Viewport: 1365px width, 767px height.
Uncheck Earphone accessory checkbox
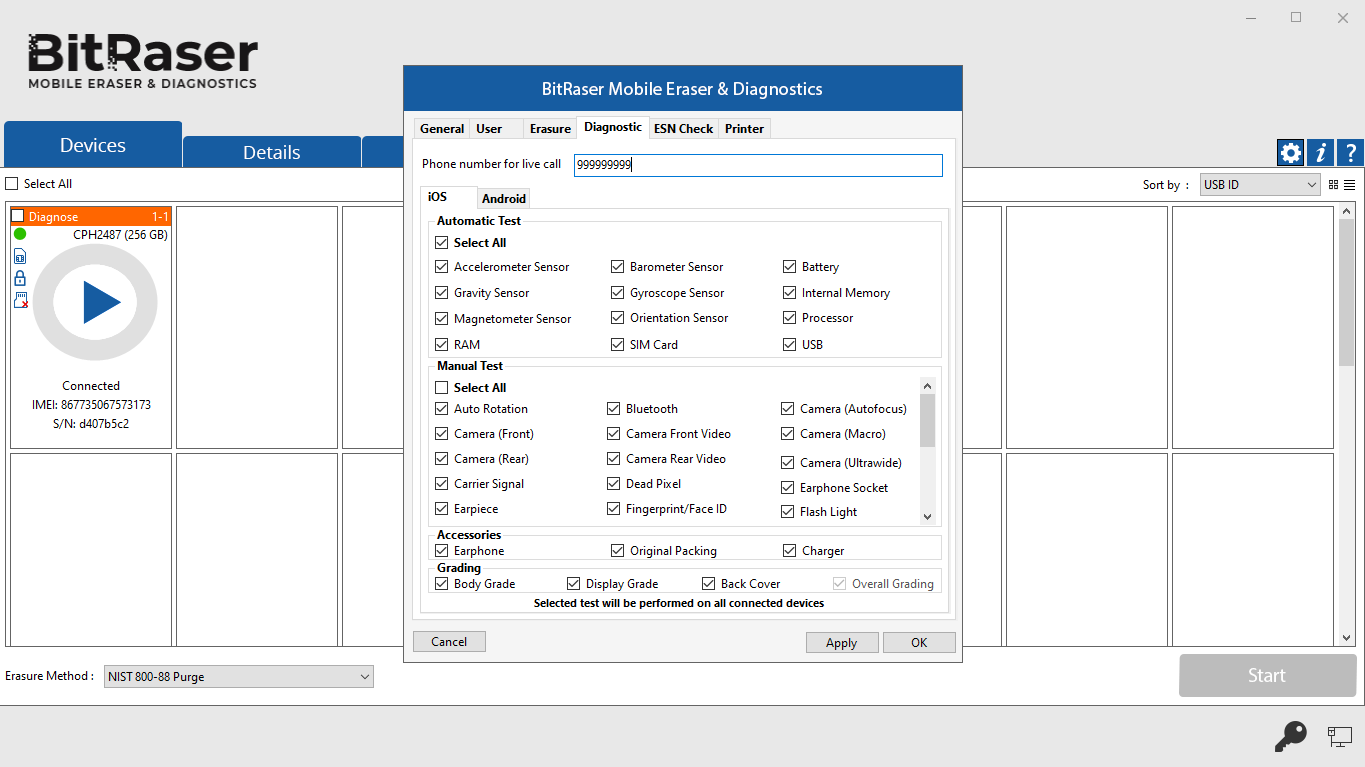pyautogui.click(x=442, y=551)
